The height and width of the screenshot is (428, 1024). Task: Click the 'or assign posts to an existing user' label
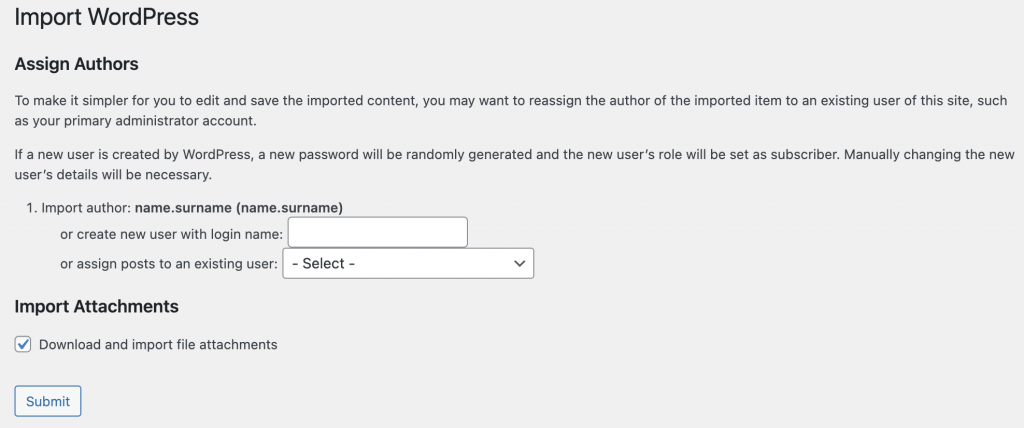(x=168, y=264)
